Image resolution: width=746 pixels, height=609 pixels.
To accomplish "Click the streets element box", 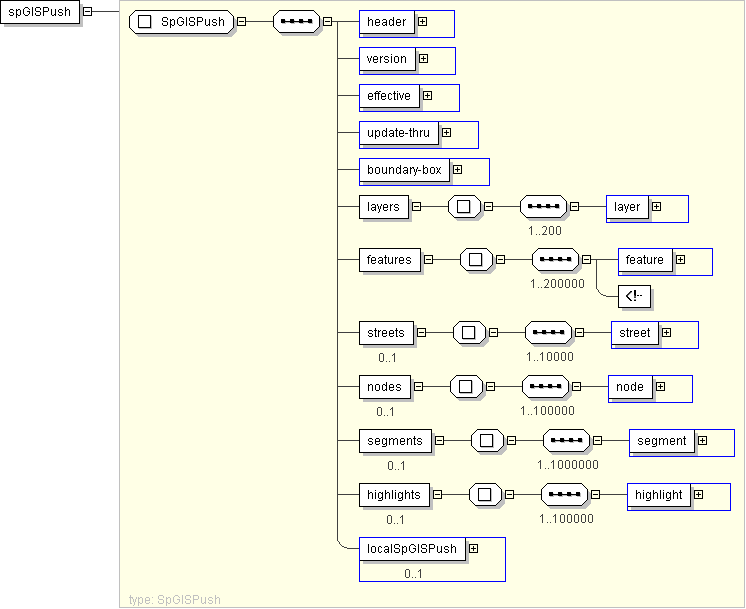I will pyautogui.click(x=386, y=333).
